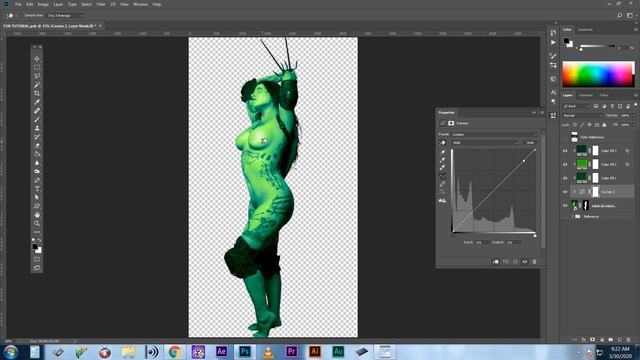Toggle lock all in Layers panel
This screenshot has height=360, width=640.
[x=604, y=125]
